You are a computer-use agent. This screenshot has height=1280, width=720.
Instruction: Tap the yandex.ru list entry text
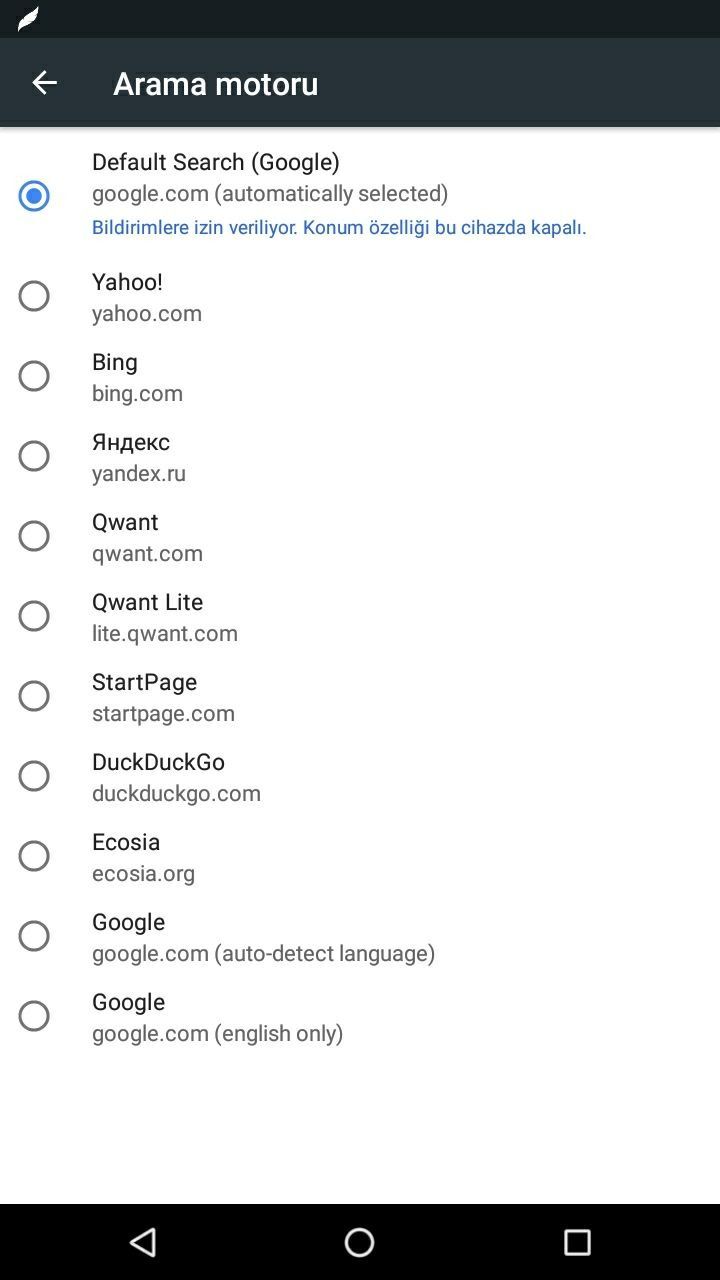(x=139, y=473)
